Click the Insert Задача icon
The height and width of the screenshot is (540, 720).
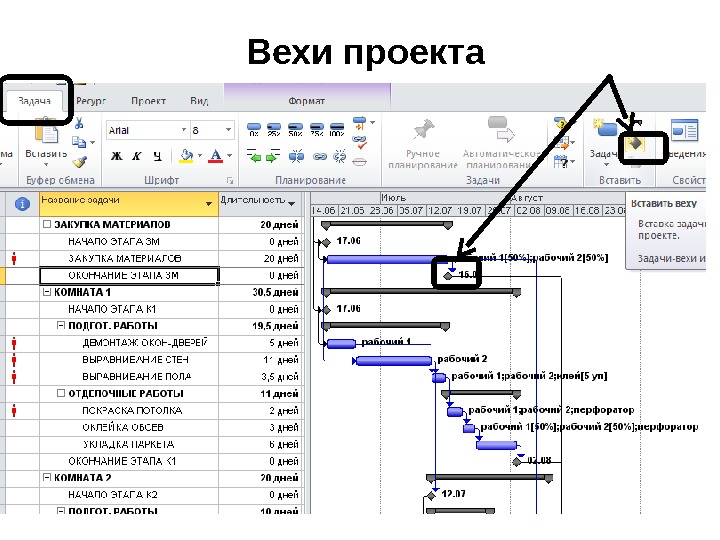[x=604, y=128]
